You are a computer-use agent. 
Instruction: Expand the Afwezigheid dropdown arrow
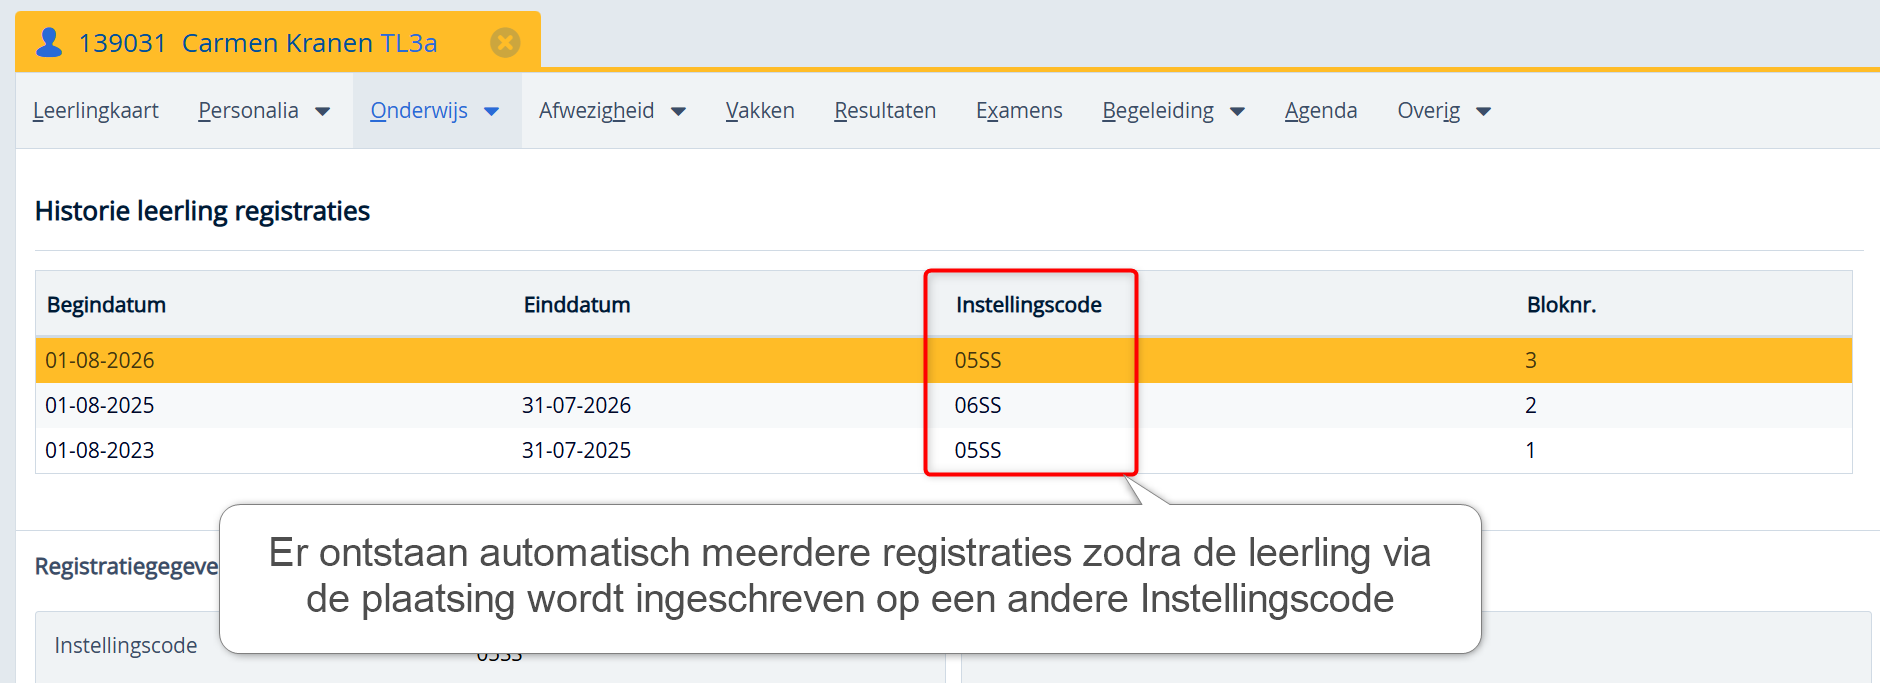(x=679, y=112)
